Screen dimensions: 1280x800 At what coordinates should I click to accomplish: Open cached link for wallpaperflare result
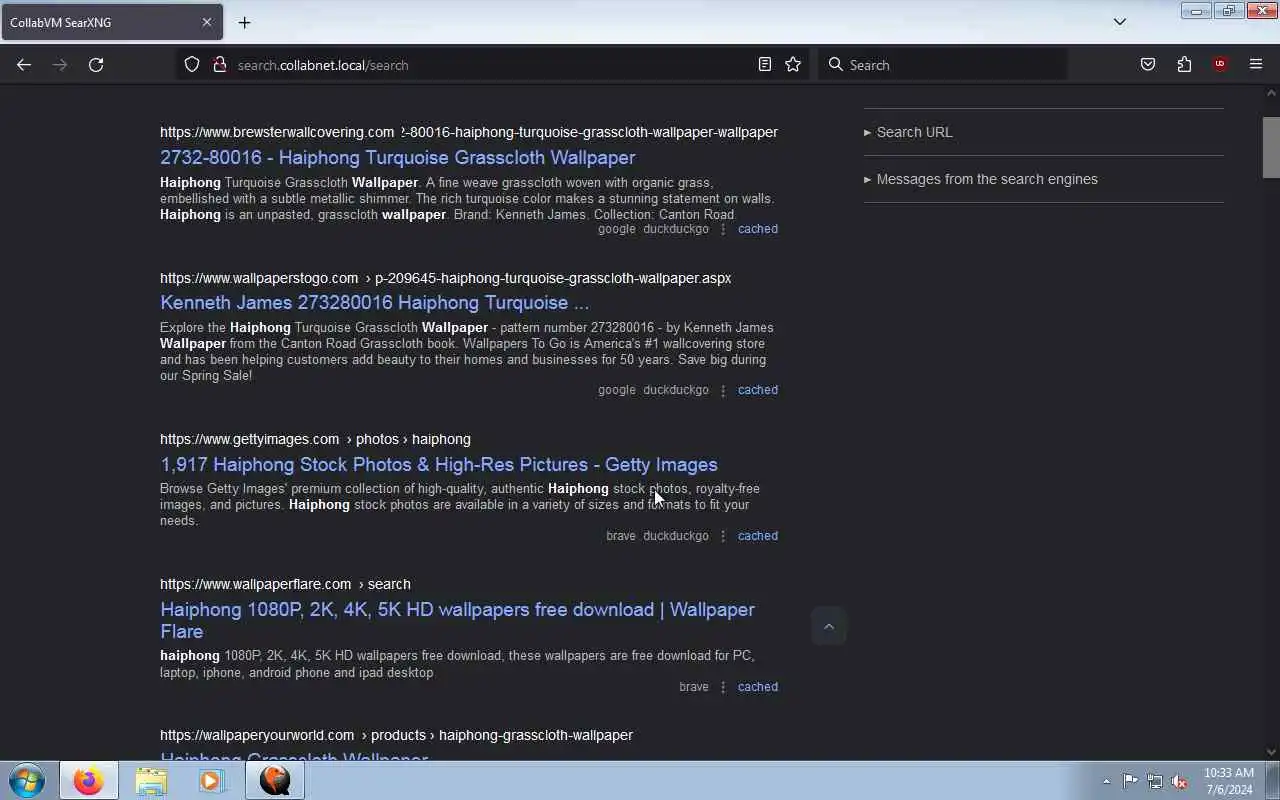[757, 687]
